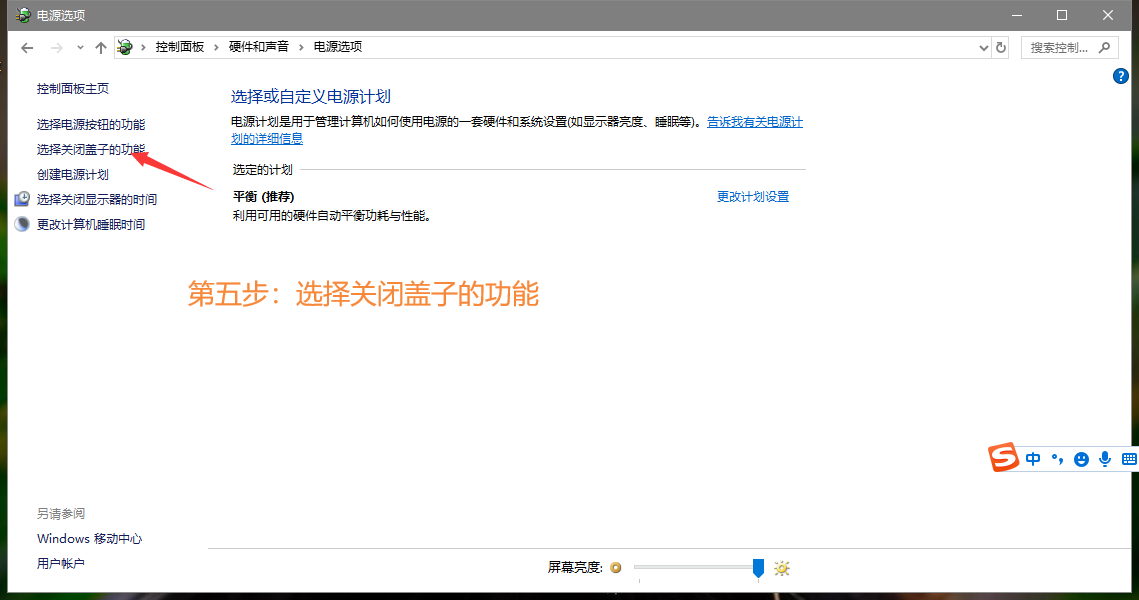This screenshot has height=600, width=1139.
Task: Toggle the Sogou punctuation mode icon
Action: click(1057, 459)
